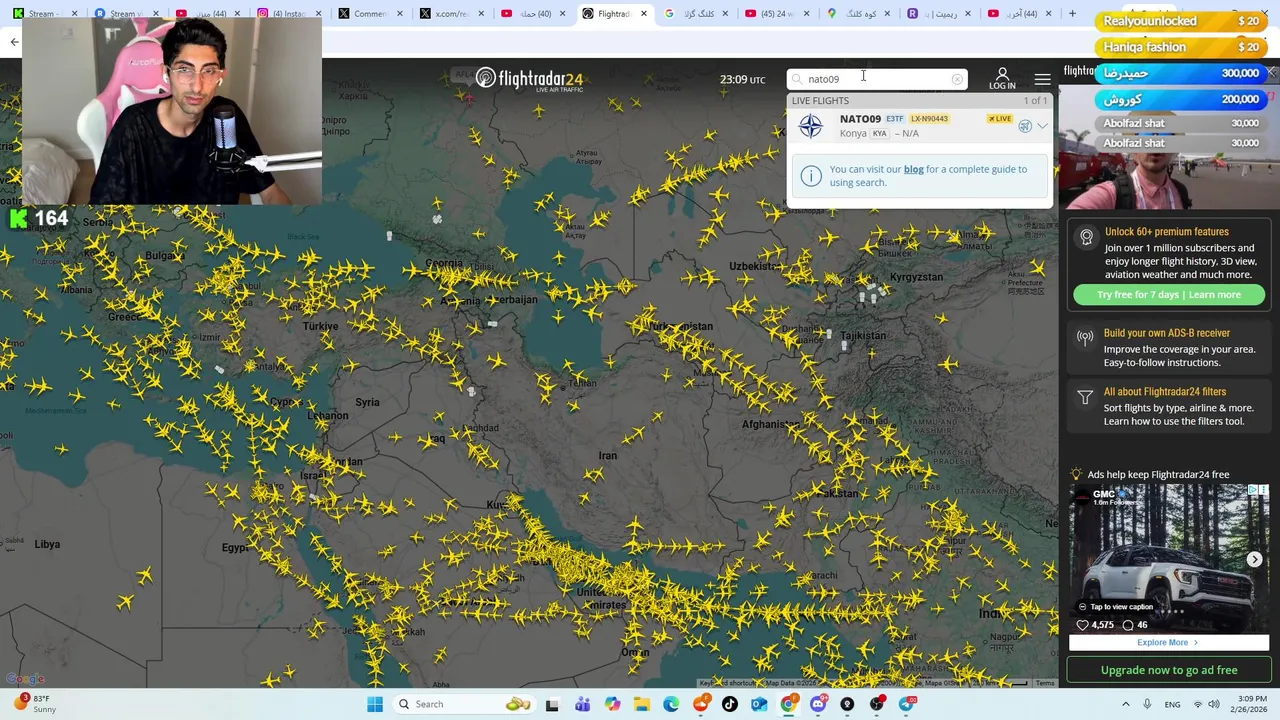Click the ADS-B receiver antenna icon
This screenshot has height=720, width=1280.
click(1085, 338)
